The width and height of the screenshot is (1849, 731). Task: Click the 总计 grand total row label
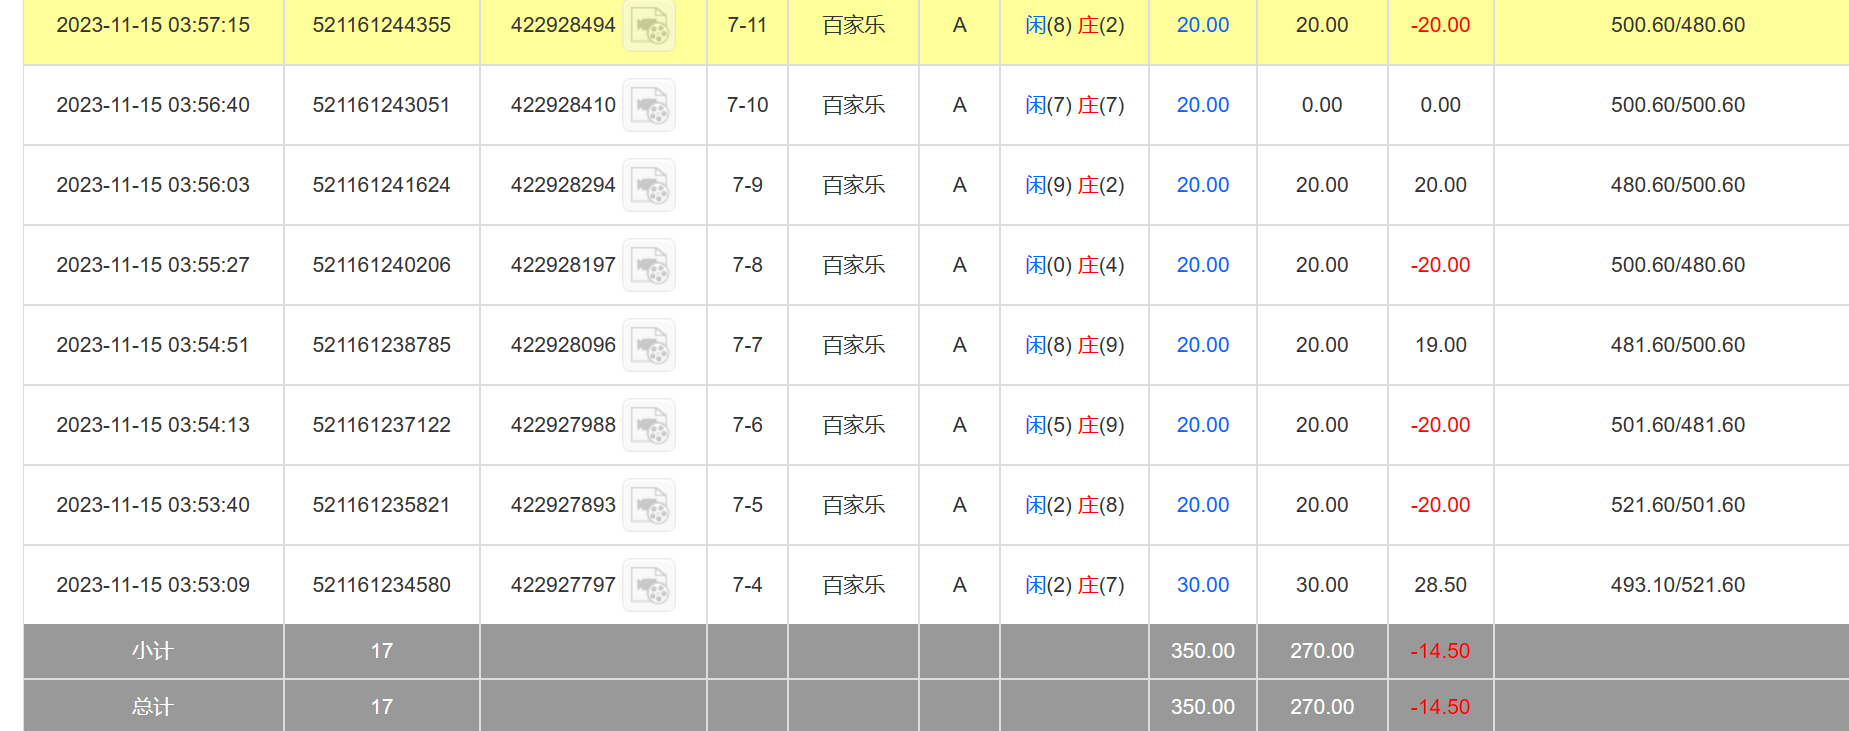[153, 707]
